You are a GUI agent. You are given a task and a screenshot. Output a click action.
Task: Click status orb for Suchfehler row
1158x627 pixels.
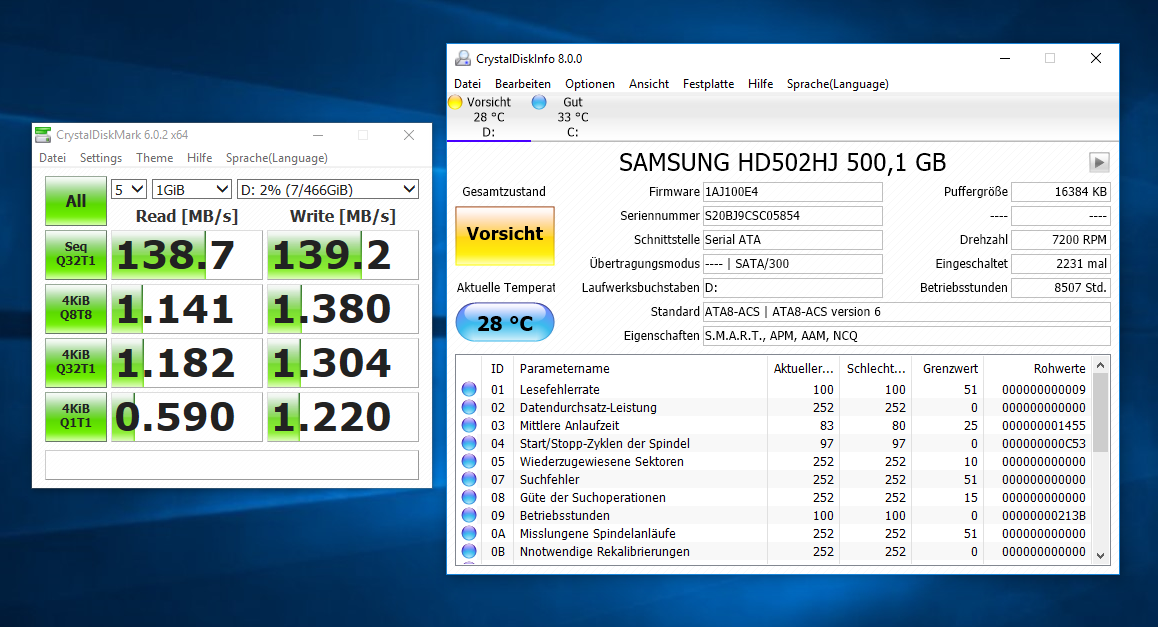[469, 479]
